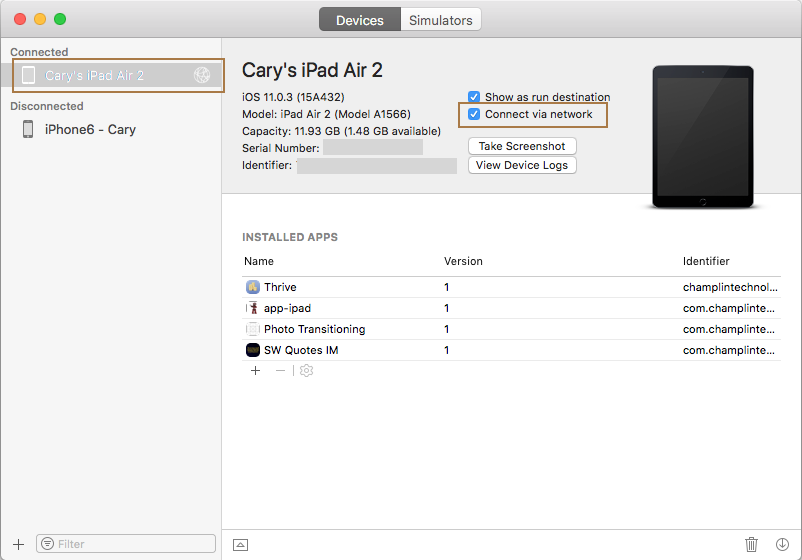
Task: Select iPhone6 - Cary in the sidebar
Action: coord(90,129)
